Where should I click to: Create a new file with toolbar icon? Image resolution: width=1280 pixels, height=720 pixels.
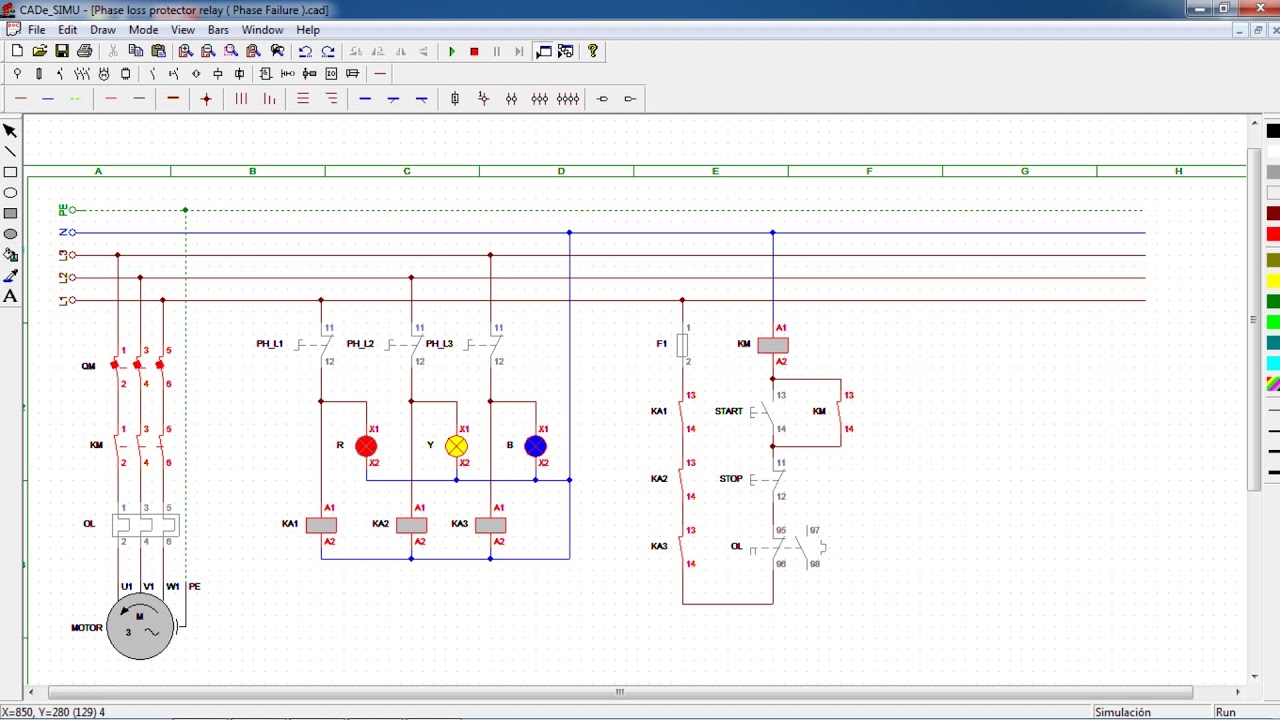17,51
